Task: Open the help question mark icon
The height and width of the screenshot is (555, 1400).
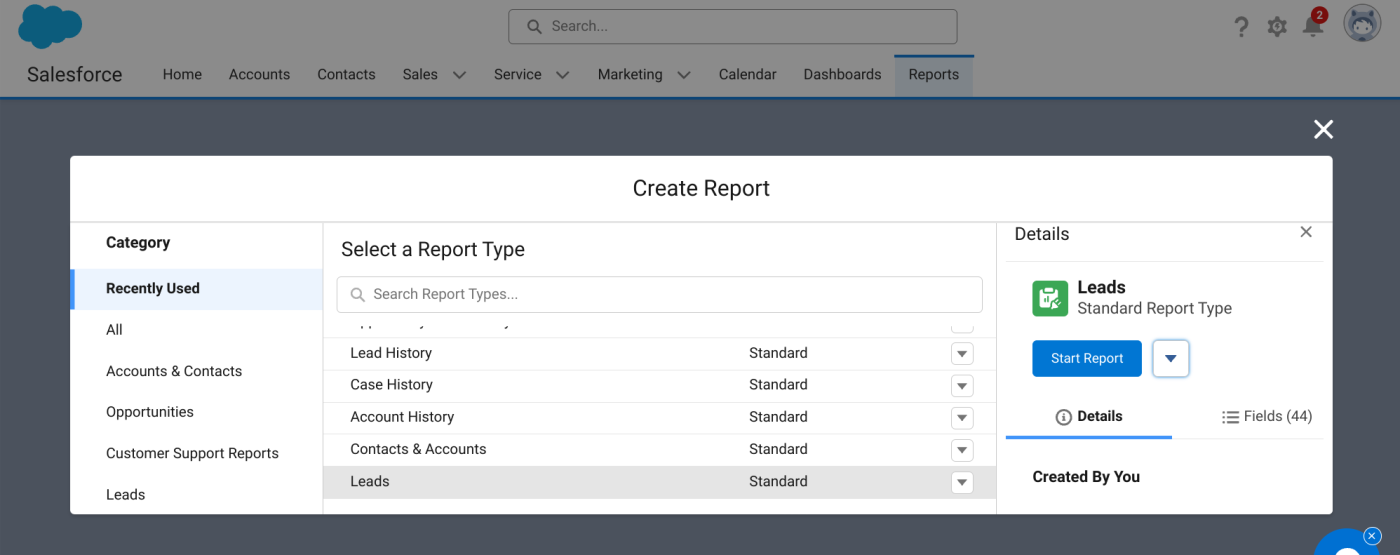Action: [1241, 27]
